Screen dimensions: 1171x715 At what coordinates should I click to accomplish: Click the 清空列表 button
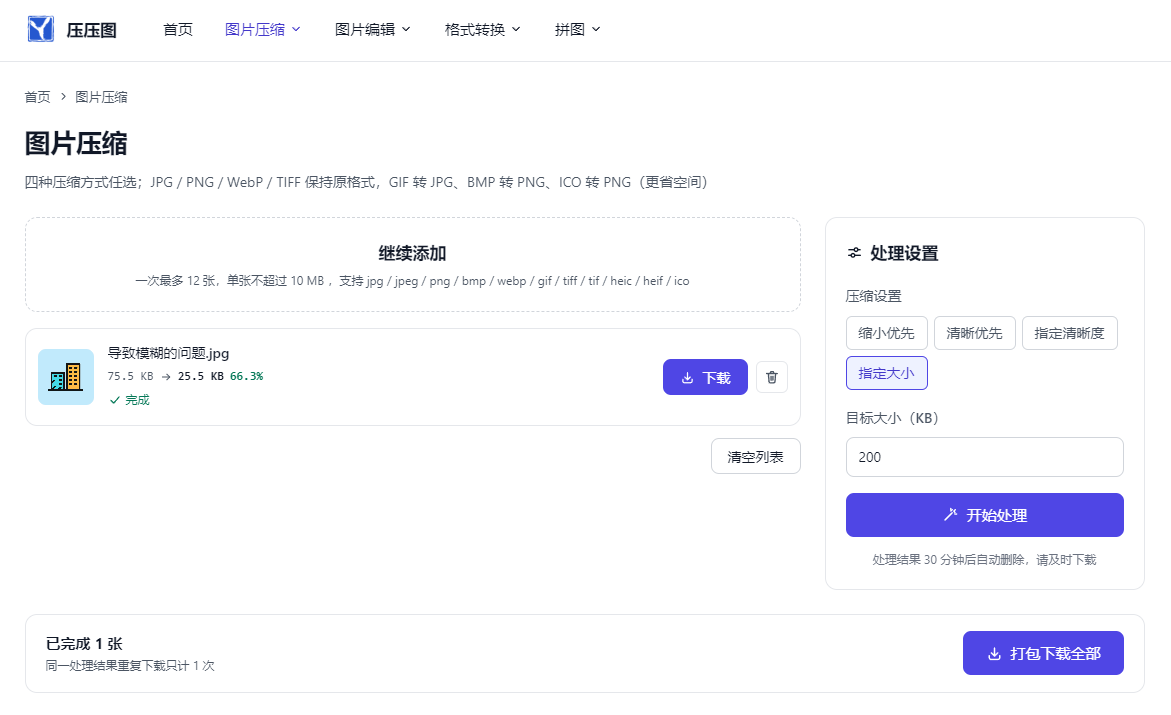(756, 456)
